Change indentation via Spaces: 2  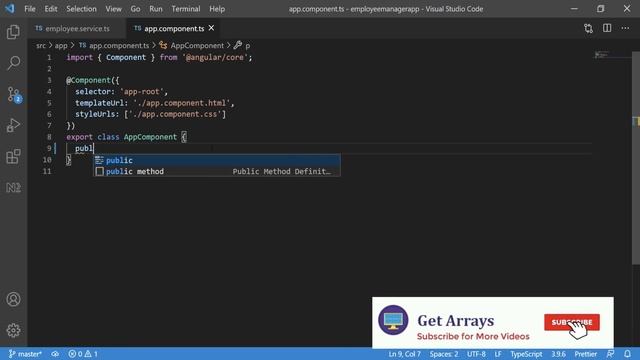[x=444, y=354]
